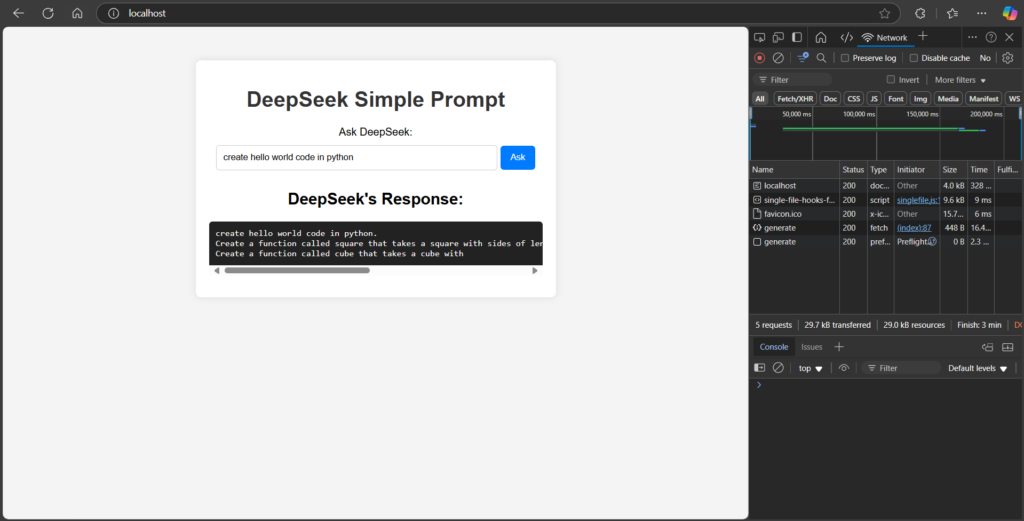
Task: Filter requests by Media type
Action: coord(948,99)
